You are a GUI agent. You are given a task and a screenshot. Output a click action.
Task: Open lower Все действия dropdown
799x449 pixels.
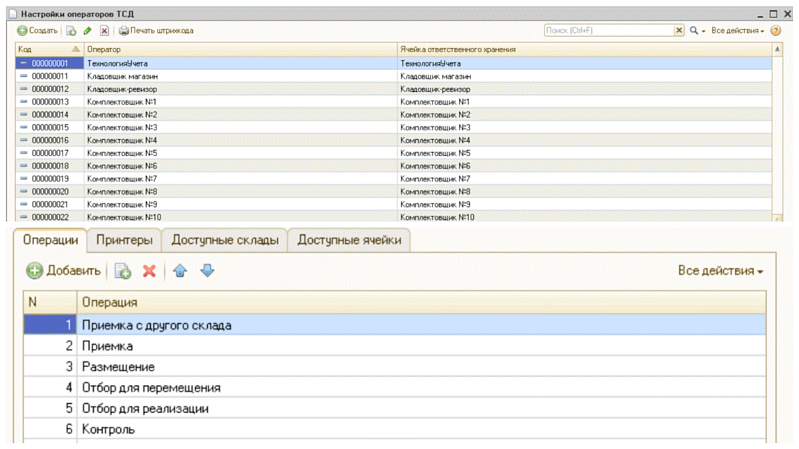click(721, 271)
